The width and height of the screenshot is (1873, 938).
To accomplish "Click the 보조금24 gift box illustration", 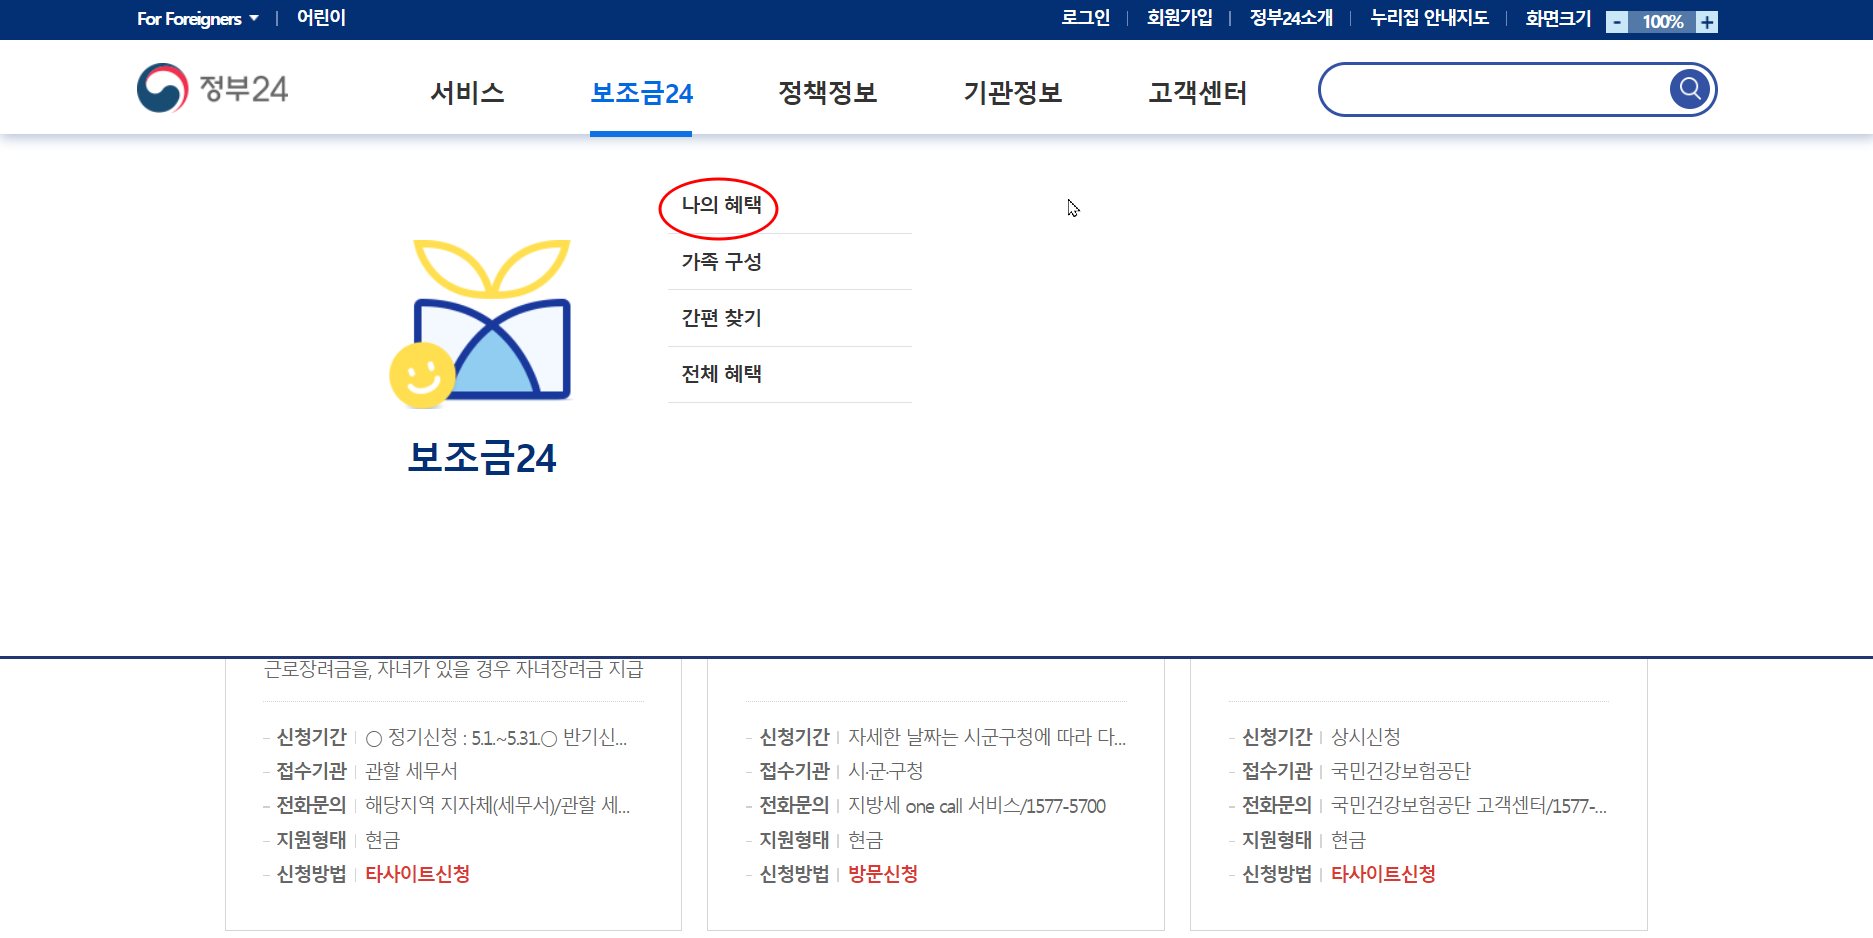I will (x=481, y=323).
